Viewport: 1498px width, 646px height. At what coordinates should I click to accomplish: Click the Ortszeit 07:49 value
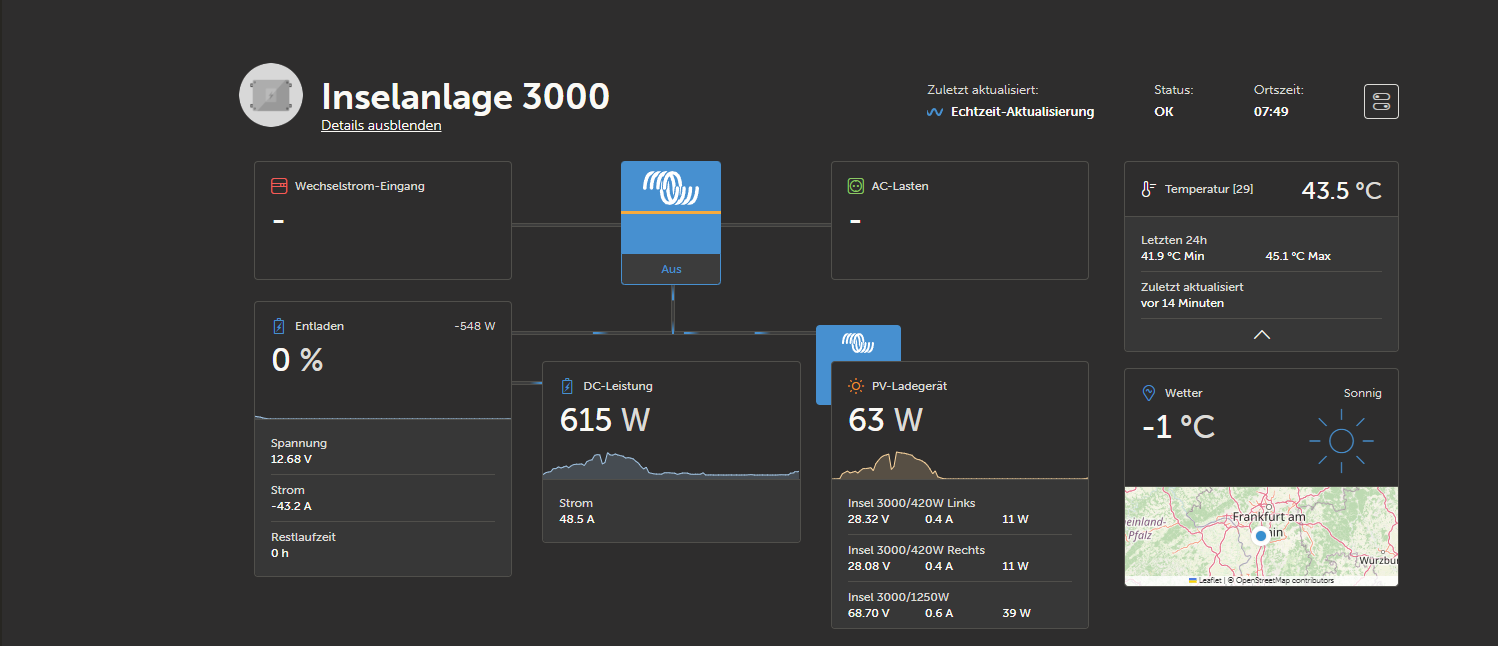pyautogui.click(x=1271, y=112)
